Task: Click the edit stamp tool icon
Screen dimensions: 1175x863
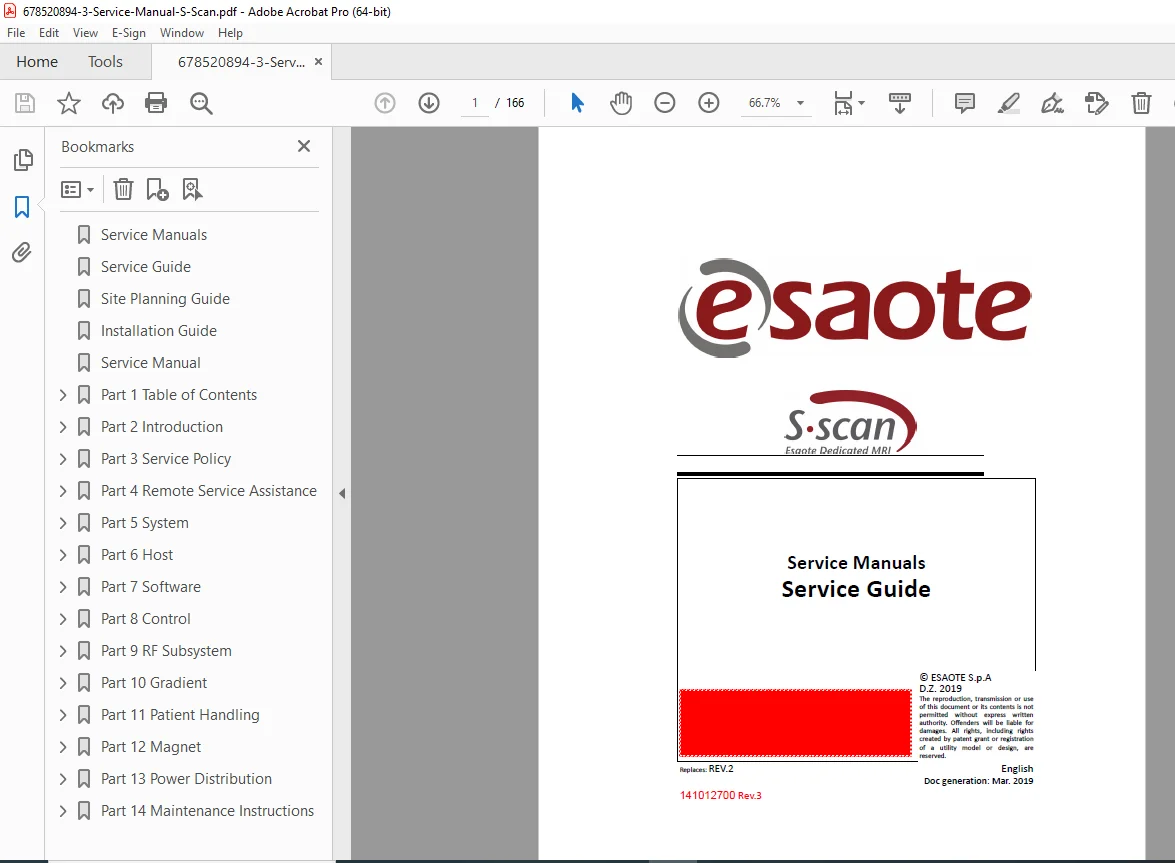Action: pyautogui.click(x=1096, y=103)
